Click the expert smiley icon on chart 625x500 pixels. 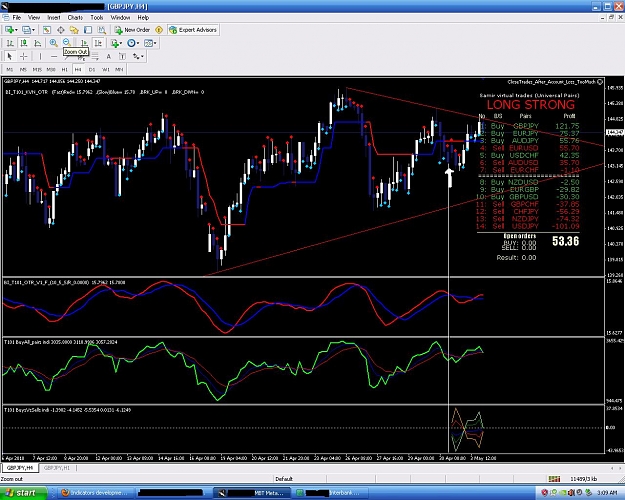(600, 82)
